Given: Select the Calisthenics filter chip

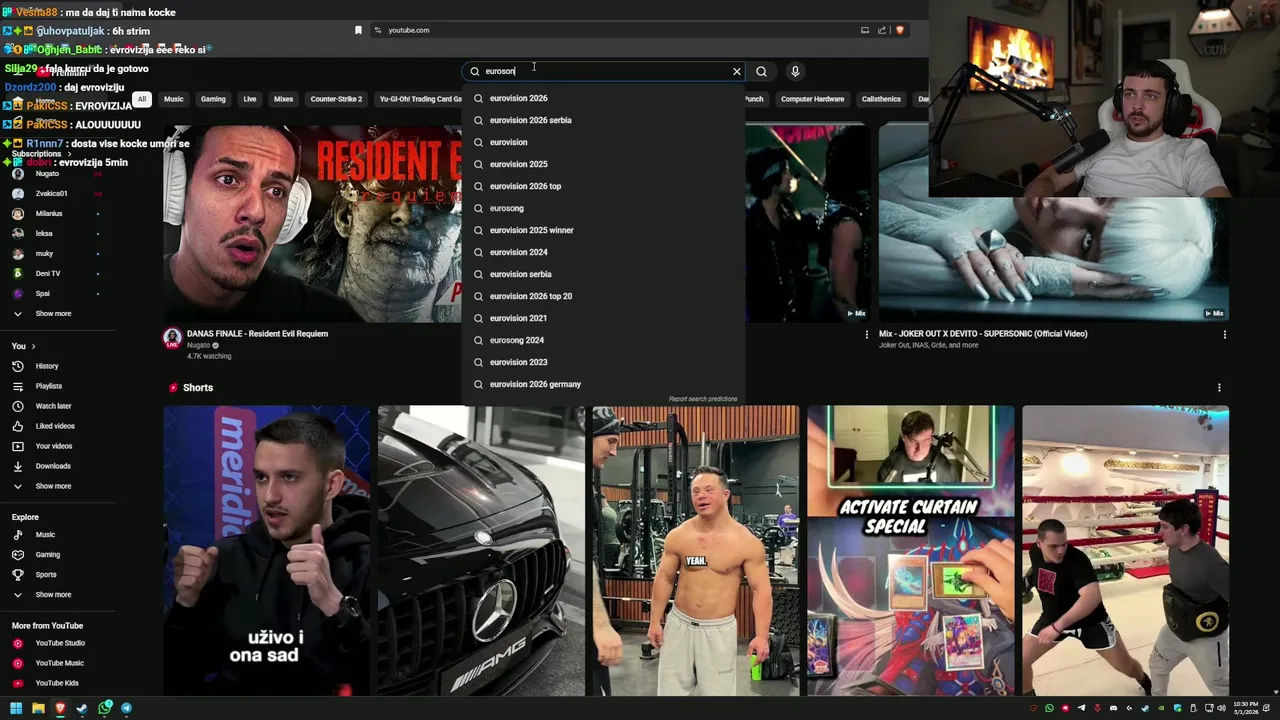Looking at the screenshot, I should [881, 99].
